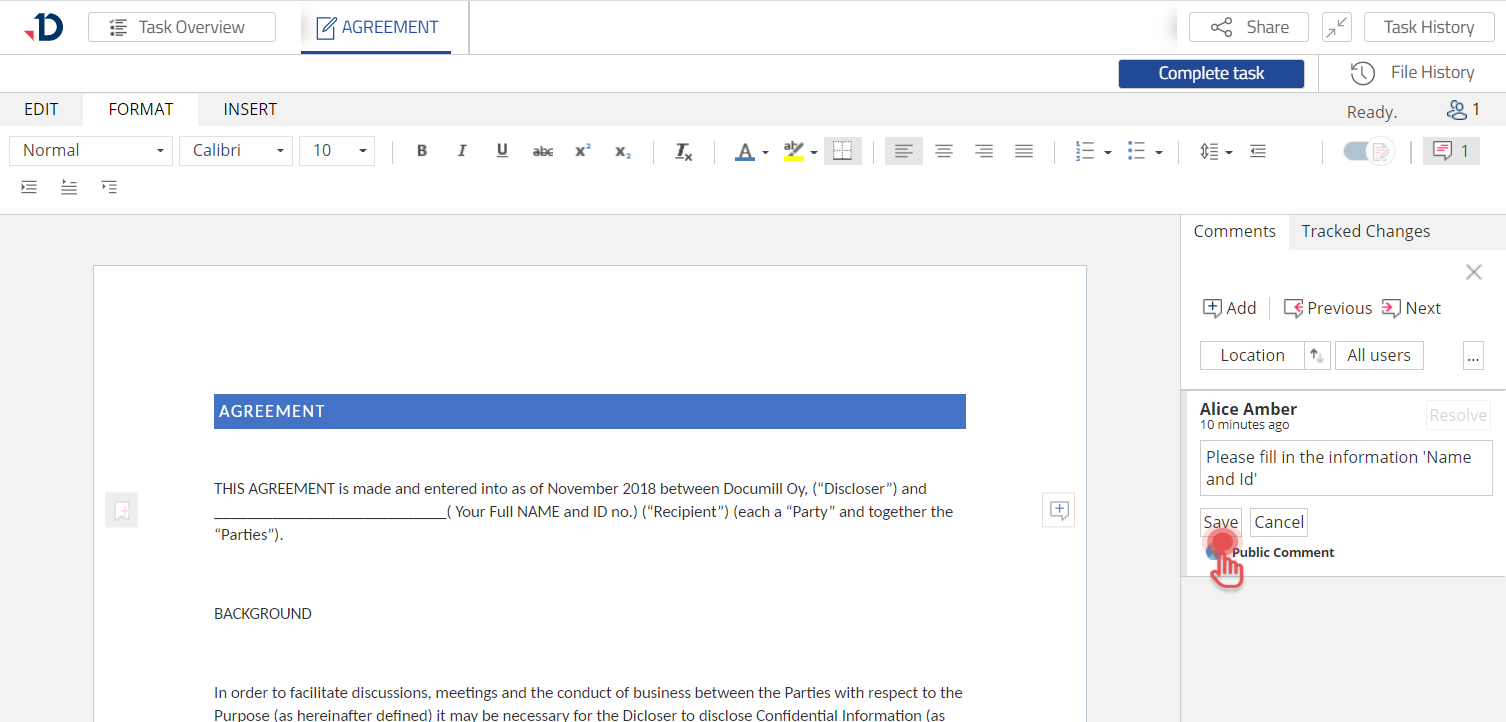
Task: Justify the paragraph text
Action: click(1023, 151)
